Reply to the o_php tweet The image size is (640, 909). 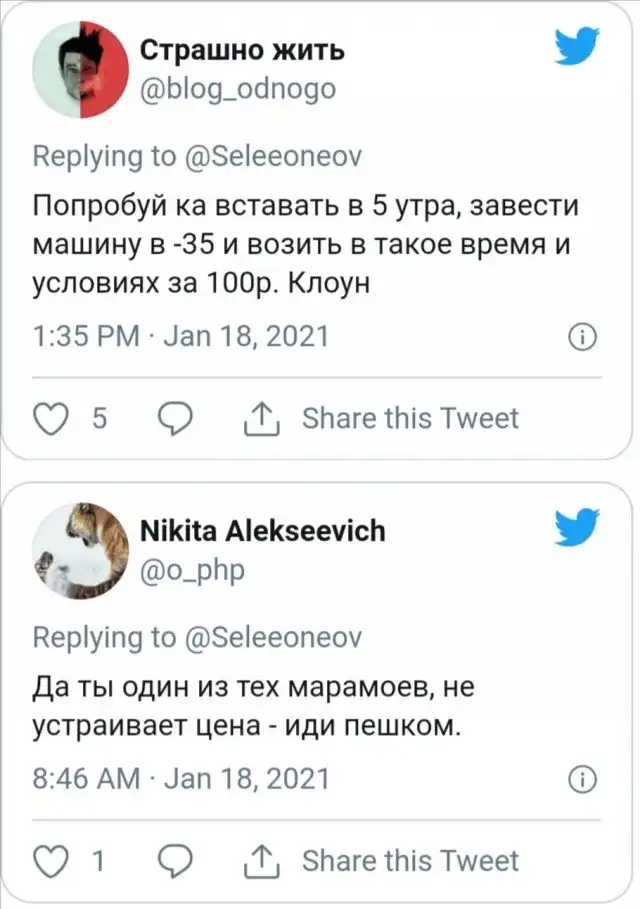(175, 860)
